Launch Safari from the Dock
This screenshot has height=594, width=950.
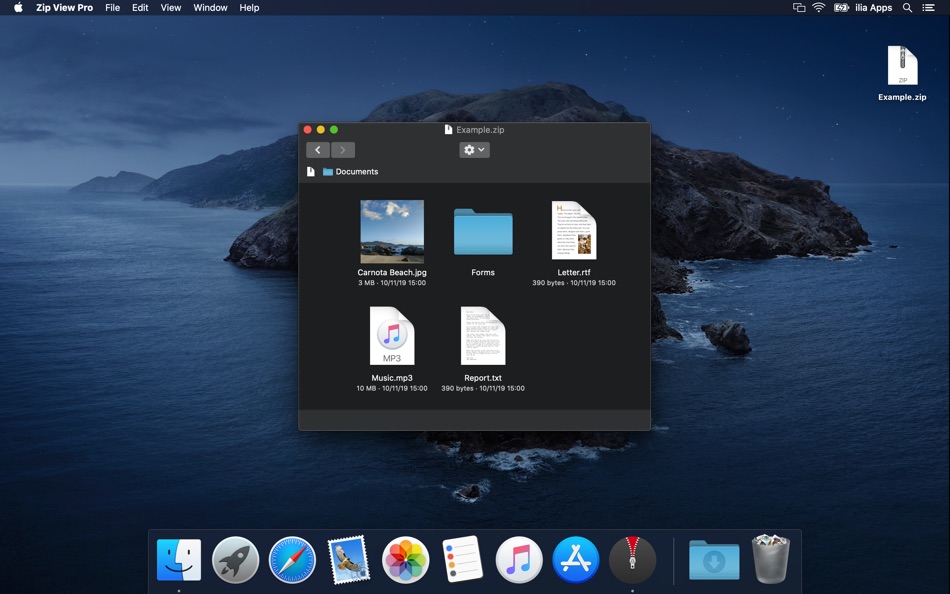click(x=292, y=560)
